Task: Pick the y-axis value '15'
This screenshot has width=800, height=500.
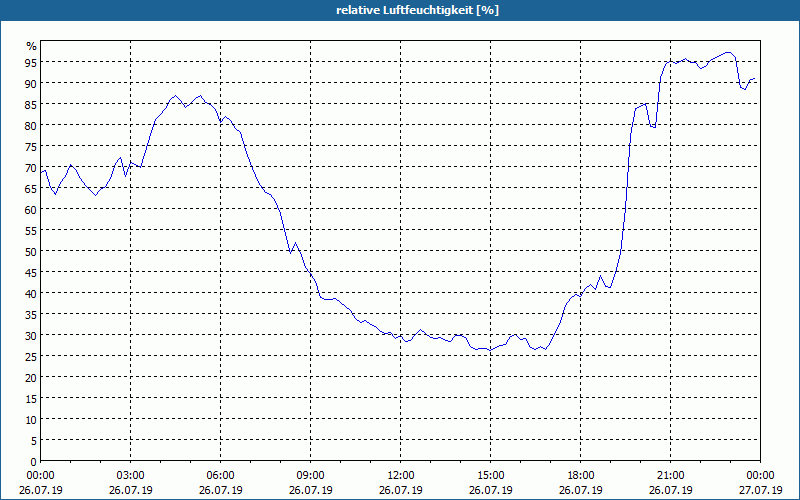Action: (x=30, y=398)
